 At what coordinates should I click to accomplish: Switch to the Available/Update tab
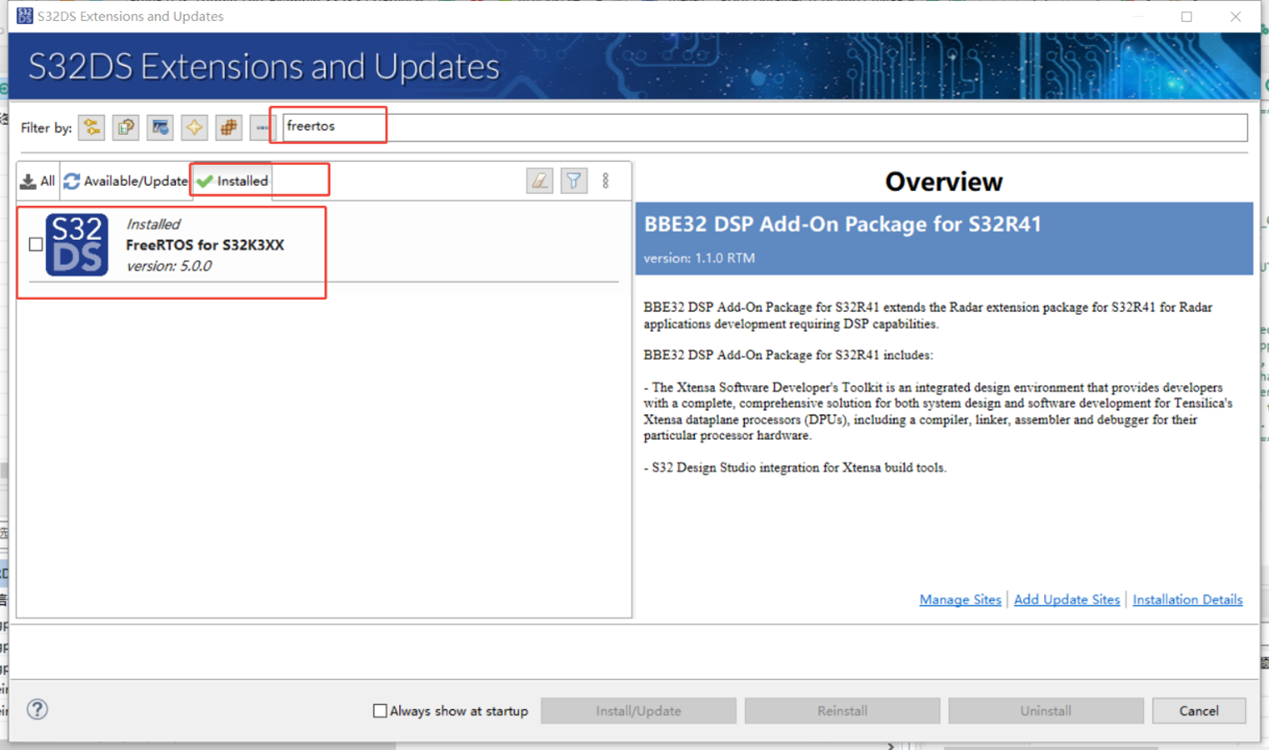[x=126, y=181]
